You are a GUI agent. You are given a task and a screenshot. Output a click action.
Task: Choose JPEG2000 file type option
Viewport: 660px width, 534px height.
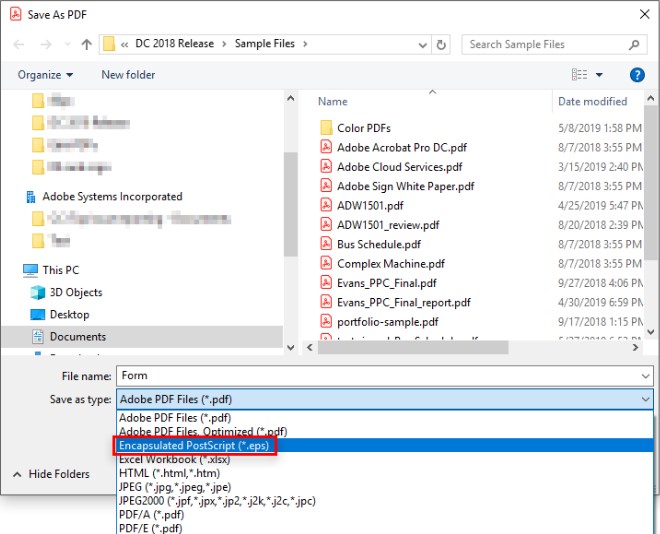click(x=385, y=501)
